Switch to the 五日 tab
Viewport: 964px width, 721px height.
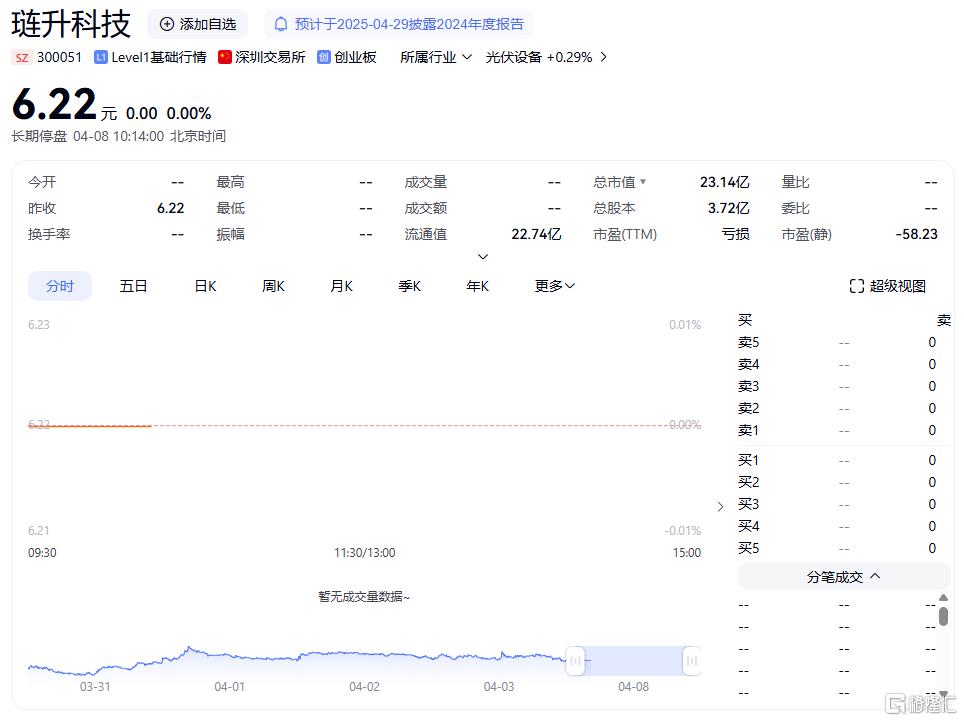click(133, 286)
